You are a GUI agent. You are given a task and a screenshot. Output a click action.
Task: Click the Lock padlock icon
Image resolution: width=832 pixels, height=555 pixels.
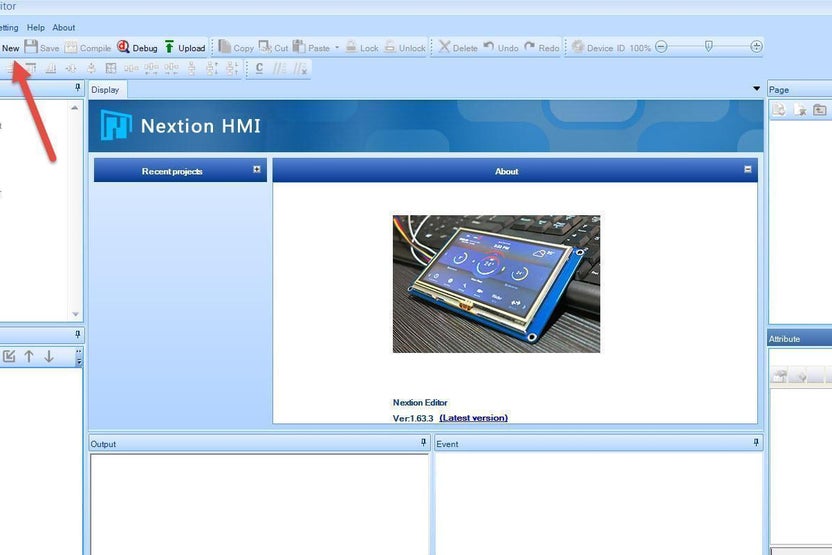[351, 47]
